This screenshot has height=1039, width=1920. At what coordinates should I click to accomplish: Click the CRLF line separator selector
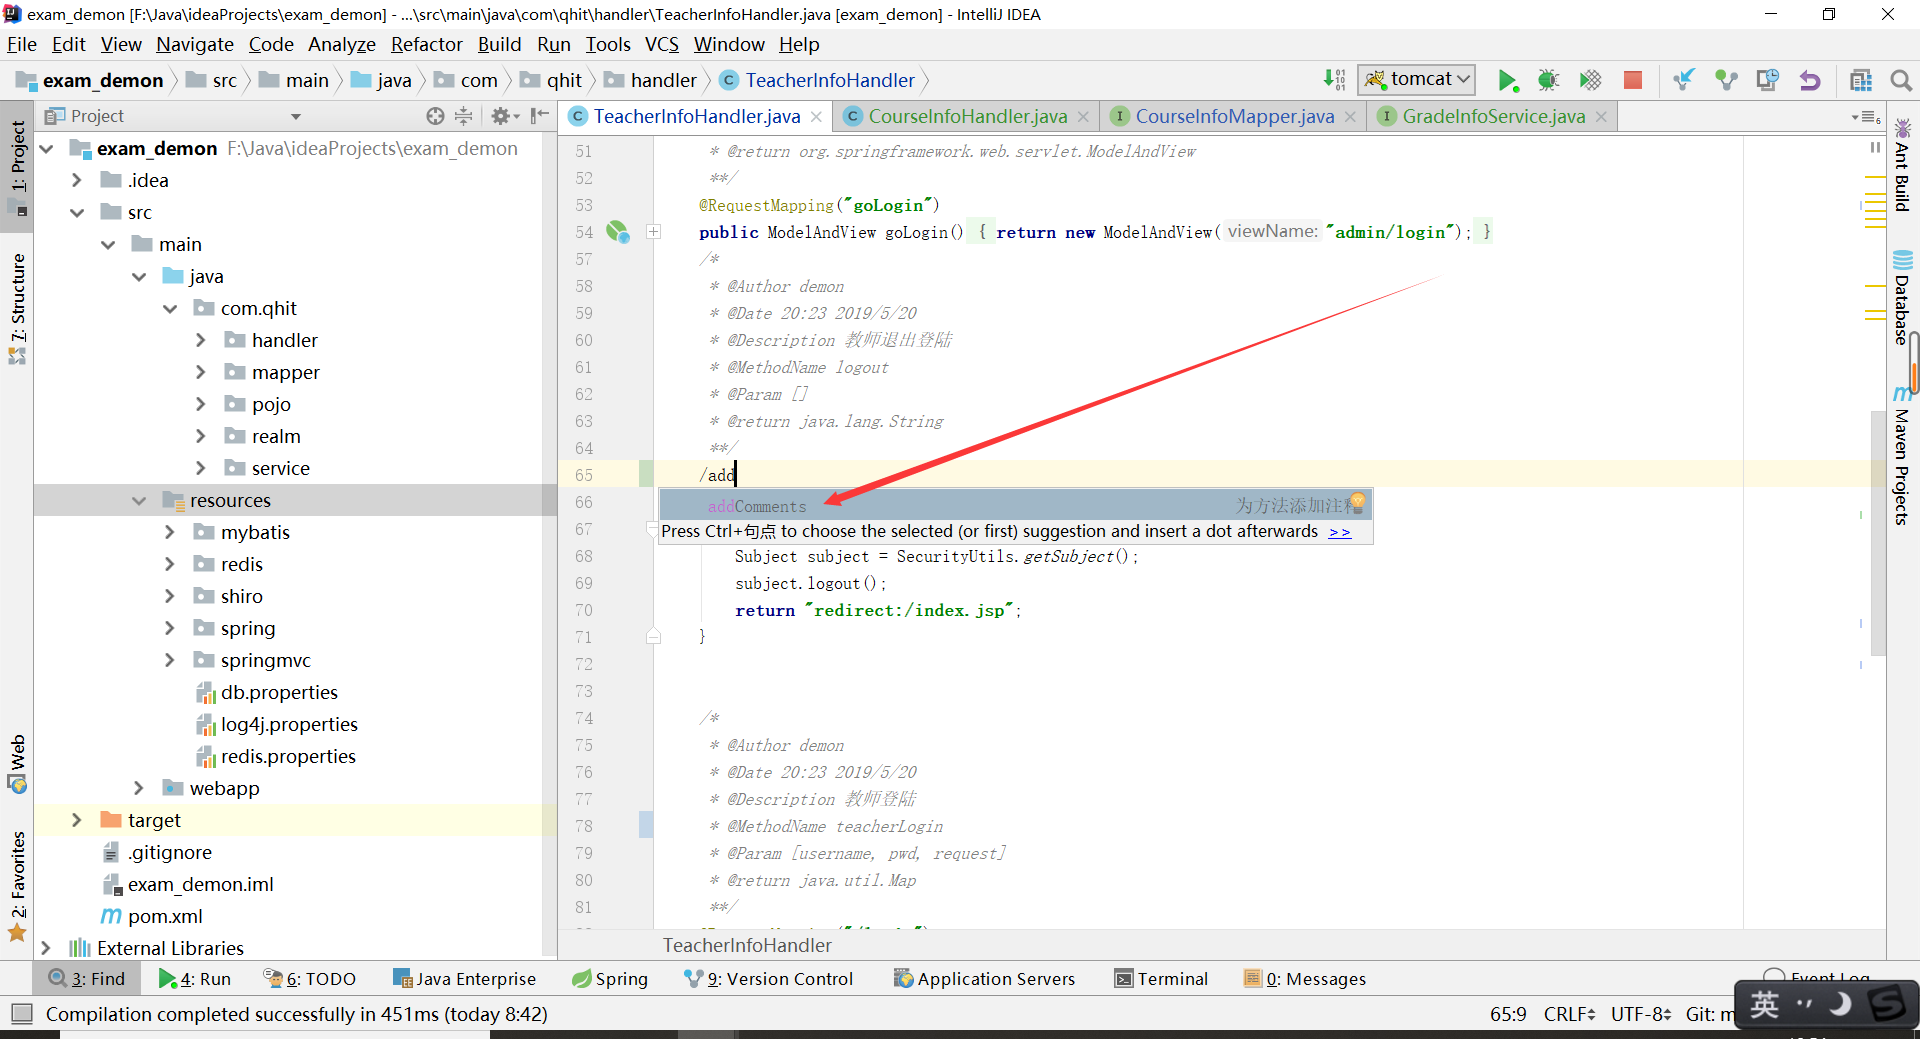coord(1569,1014)
